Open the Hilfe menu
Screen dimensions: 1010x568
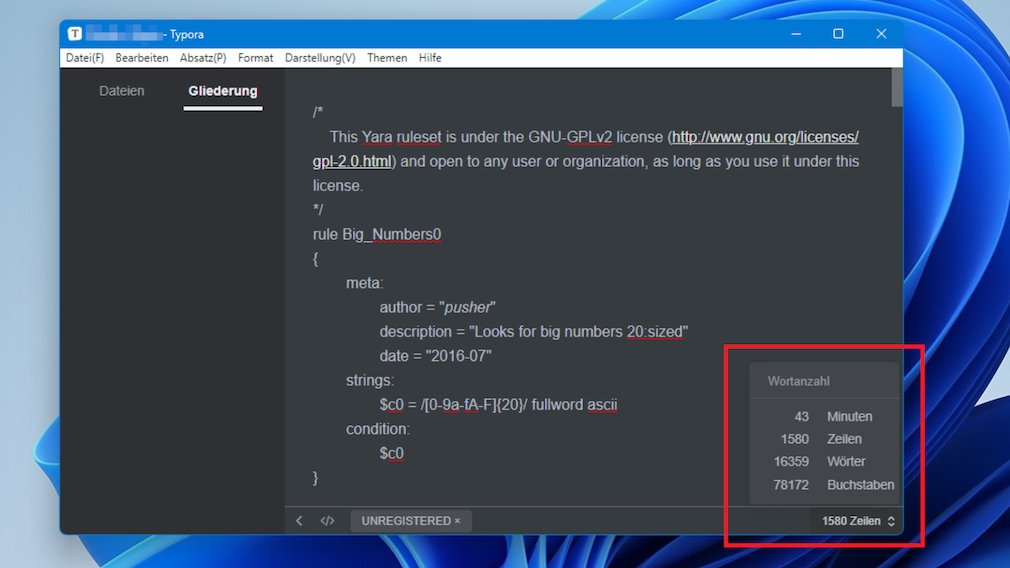pos(430,58)
